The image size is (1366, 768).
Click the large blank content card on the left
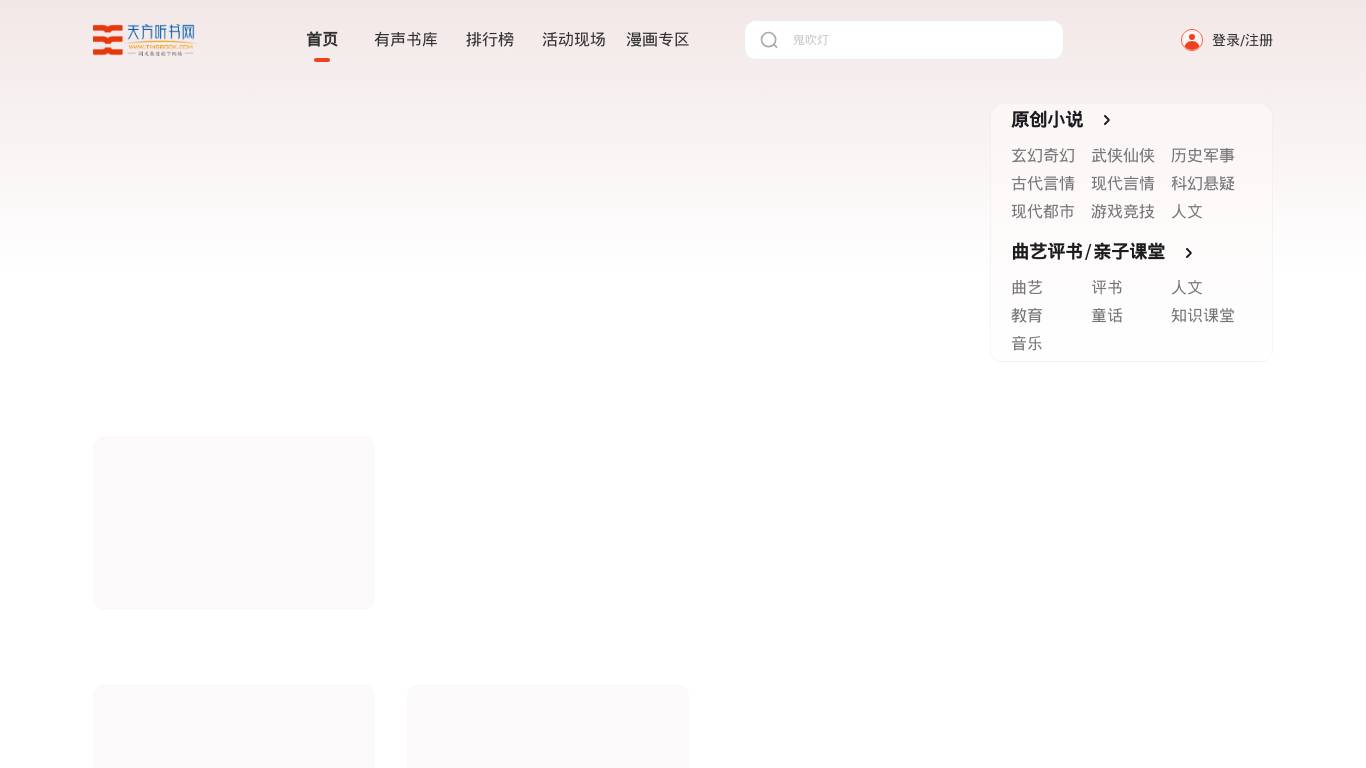click(x=233, y=522)
